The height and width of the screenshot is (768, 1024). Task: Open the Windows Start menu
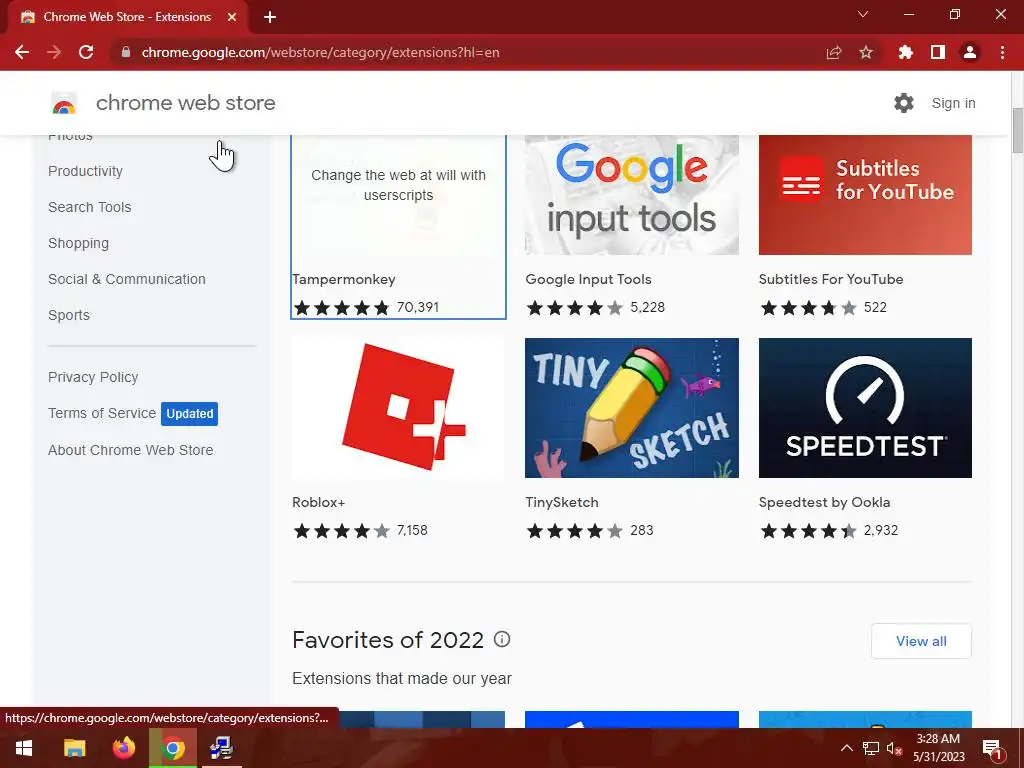pos(24,748)
